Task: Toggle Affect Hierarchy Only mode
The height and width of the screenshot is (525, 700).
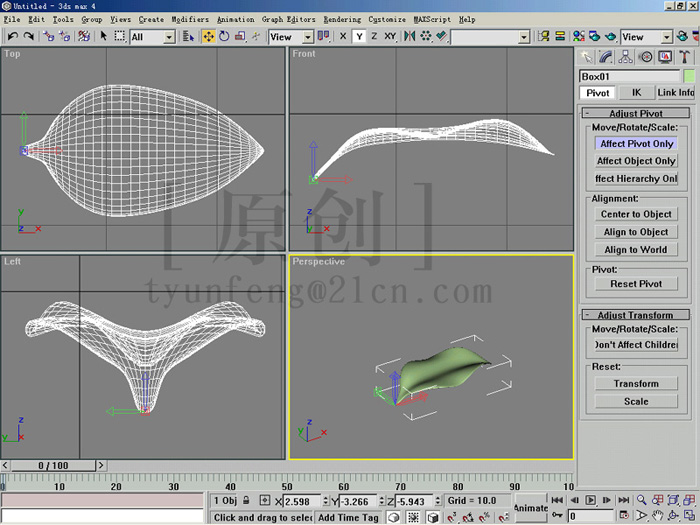Action: (636, 179)
